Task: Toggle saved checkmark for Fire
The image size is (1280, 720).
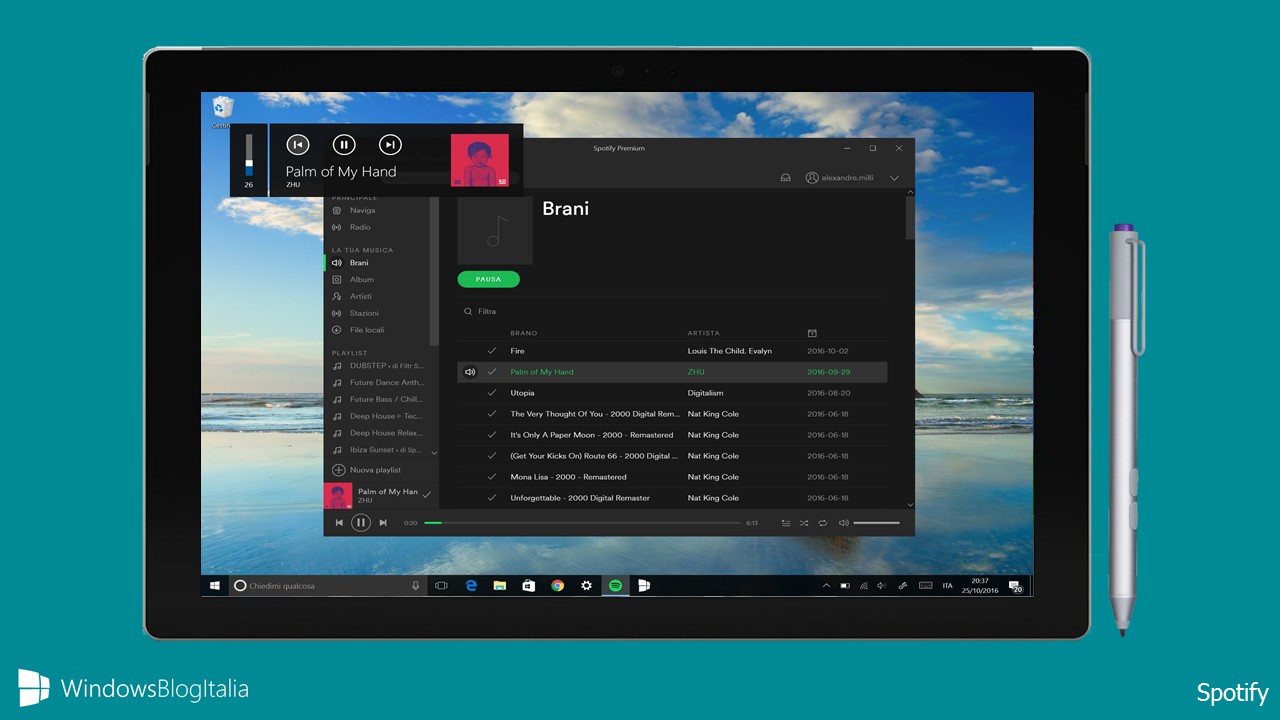Action: 492,351
